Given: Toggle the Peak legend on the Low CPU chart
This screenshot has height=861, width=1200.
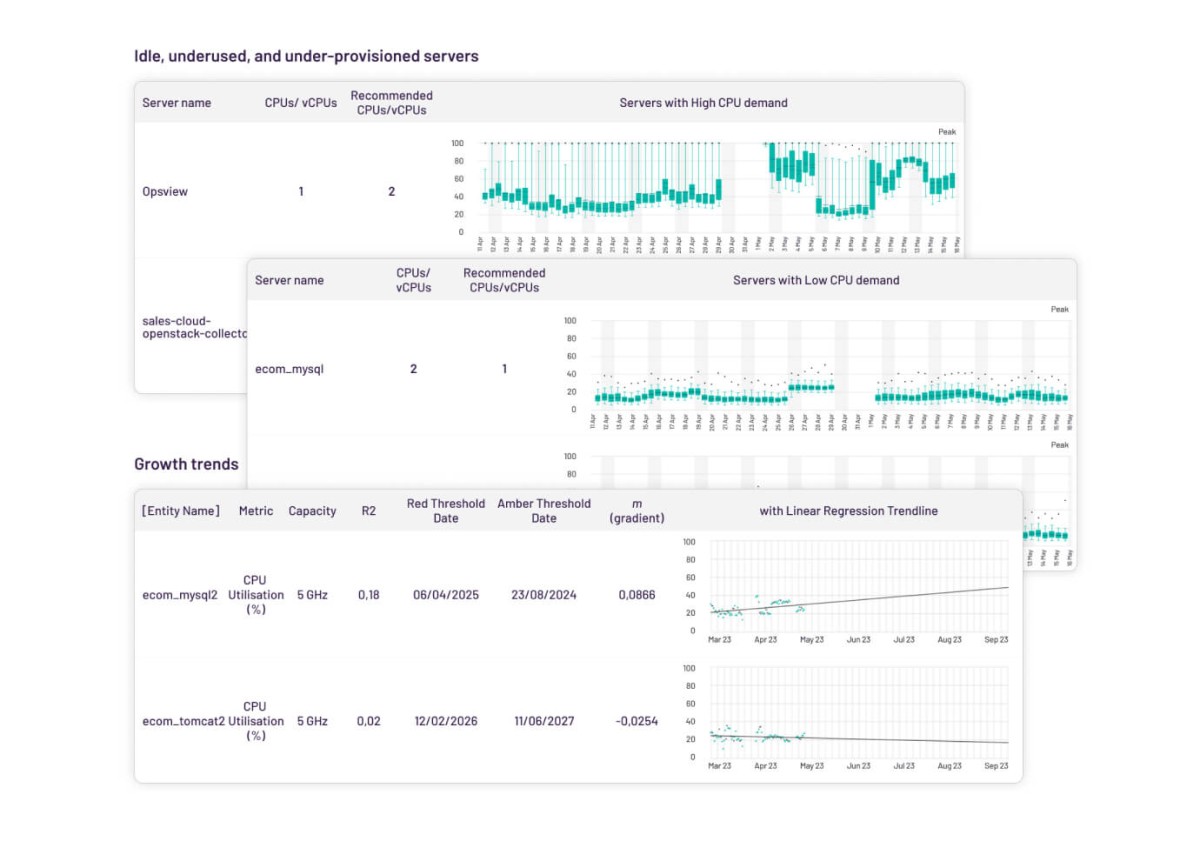Looking at the screenshot, I should [1060, 309].
